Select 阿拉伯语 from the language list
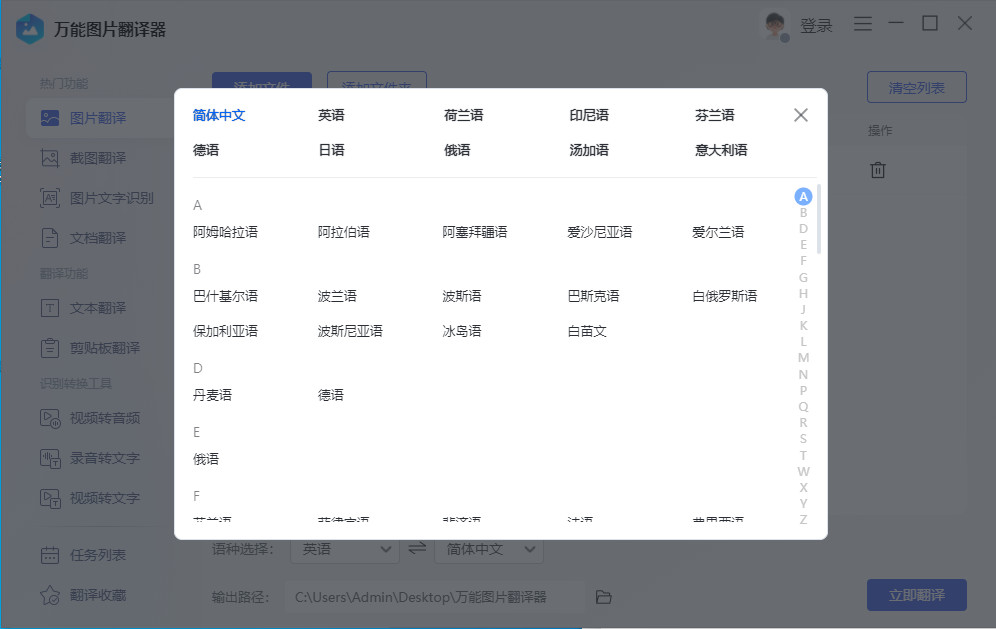Screen dimensions: 996x629 point(343,231)
